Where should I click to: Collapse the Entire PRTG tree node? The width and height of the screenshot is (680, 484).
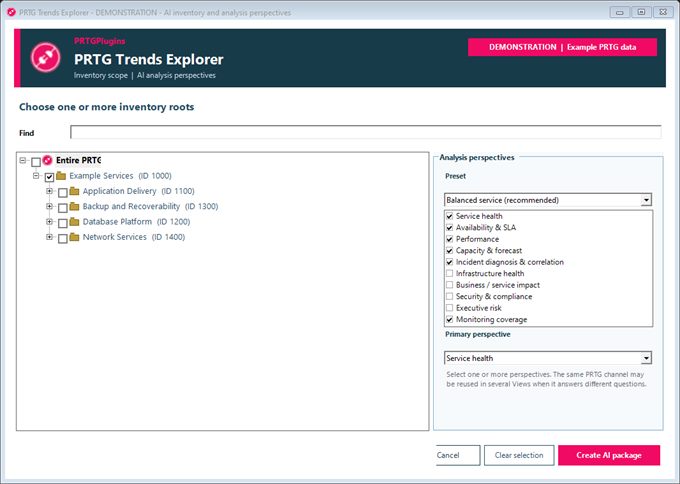coord(23,160)
